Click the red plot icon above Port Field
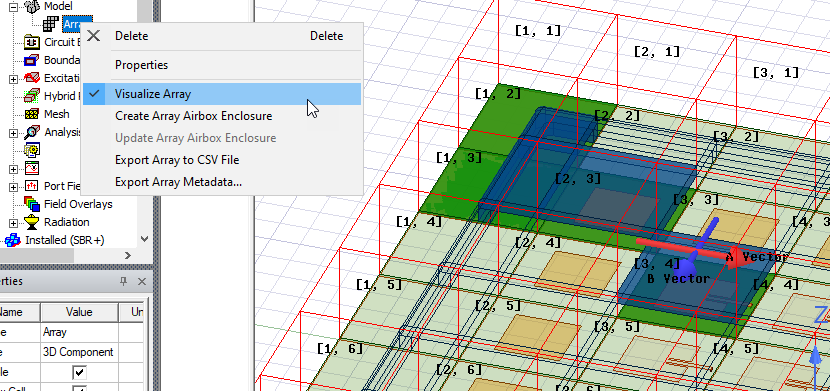Image resolution: width=830 pixels, height=391 pixels. point(32,168)
